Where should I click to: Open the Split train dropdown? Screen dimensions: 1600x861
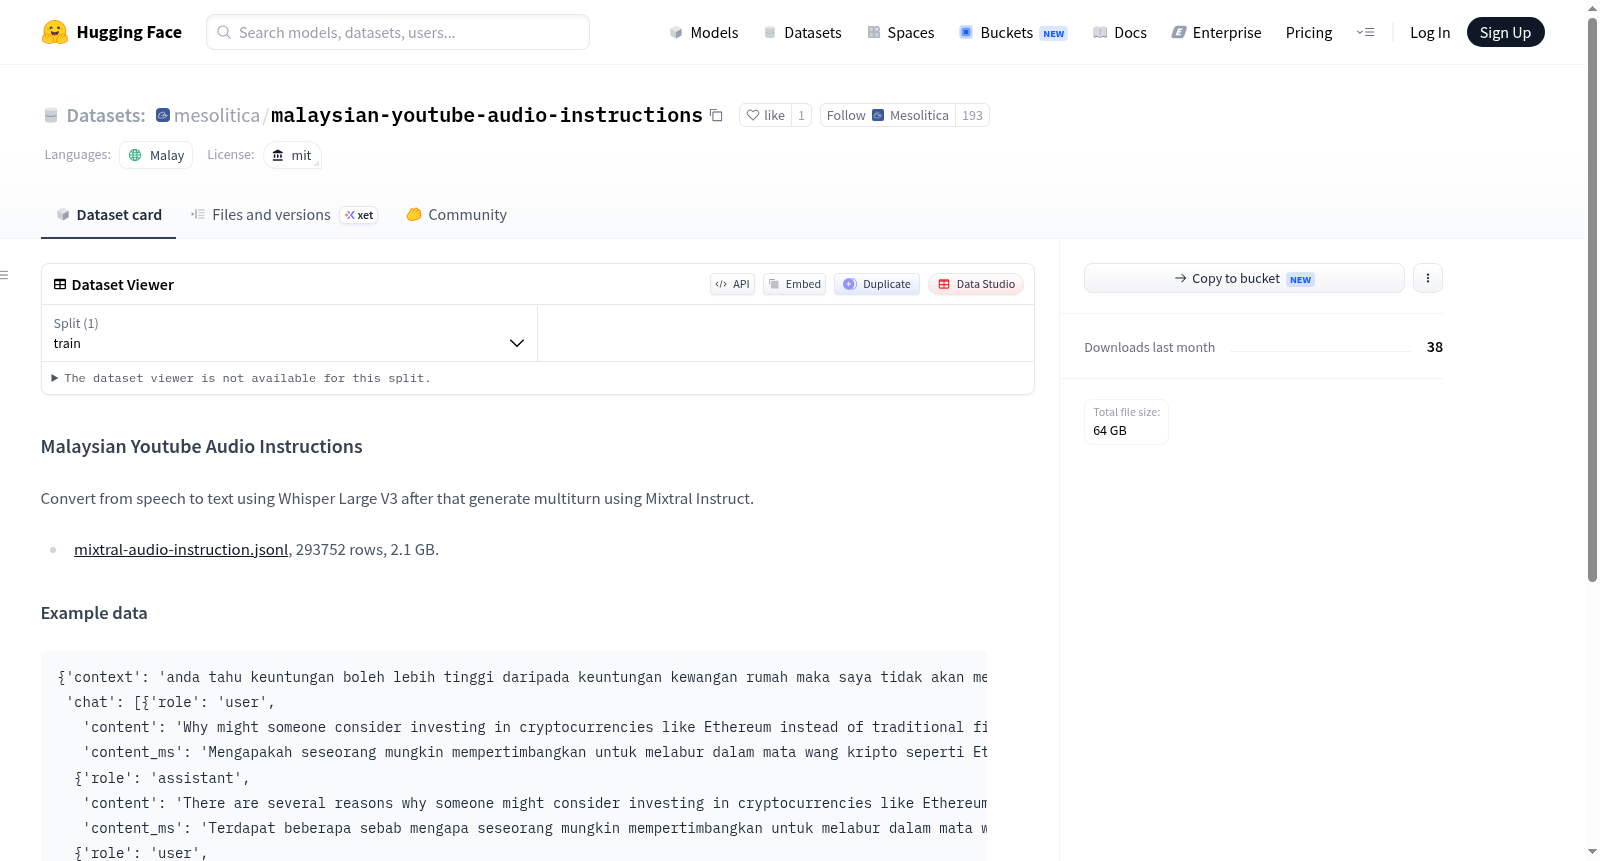(289, 333)
